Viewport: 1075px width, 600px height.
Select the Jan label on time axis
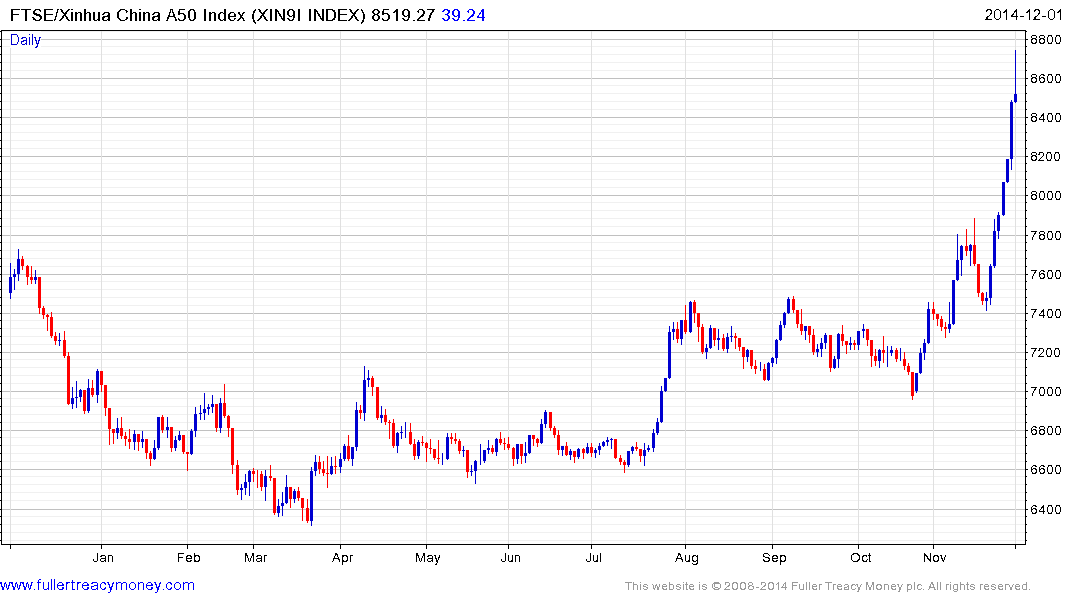(103, 557)
